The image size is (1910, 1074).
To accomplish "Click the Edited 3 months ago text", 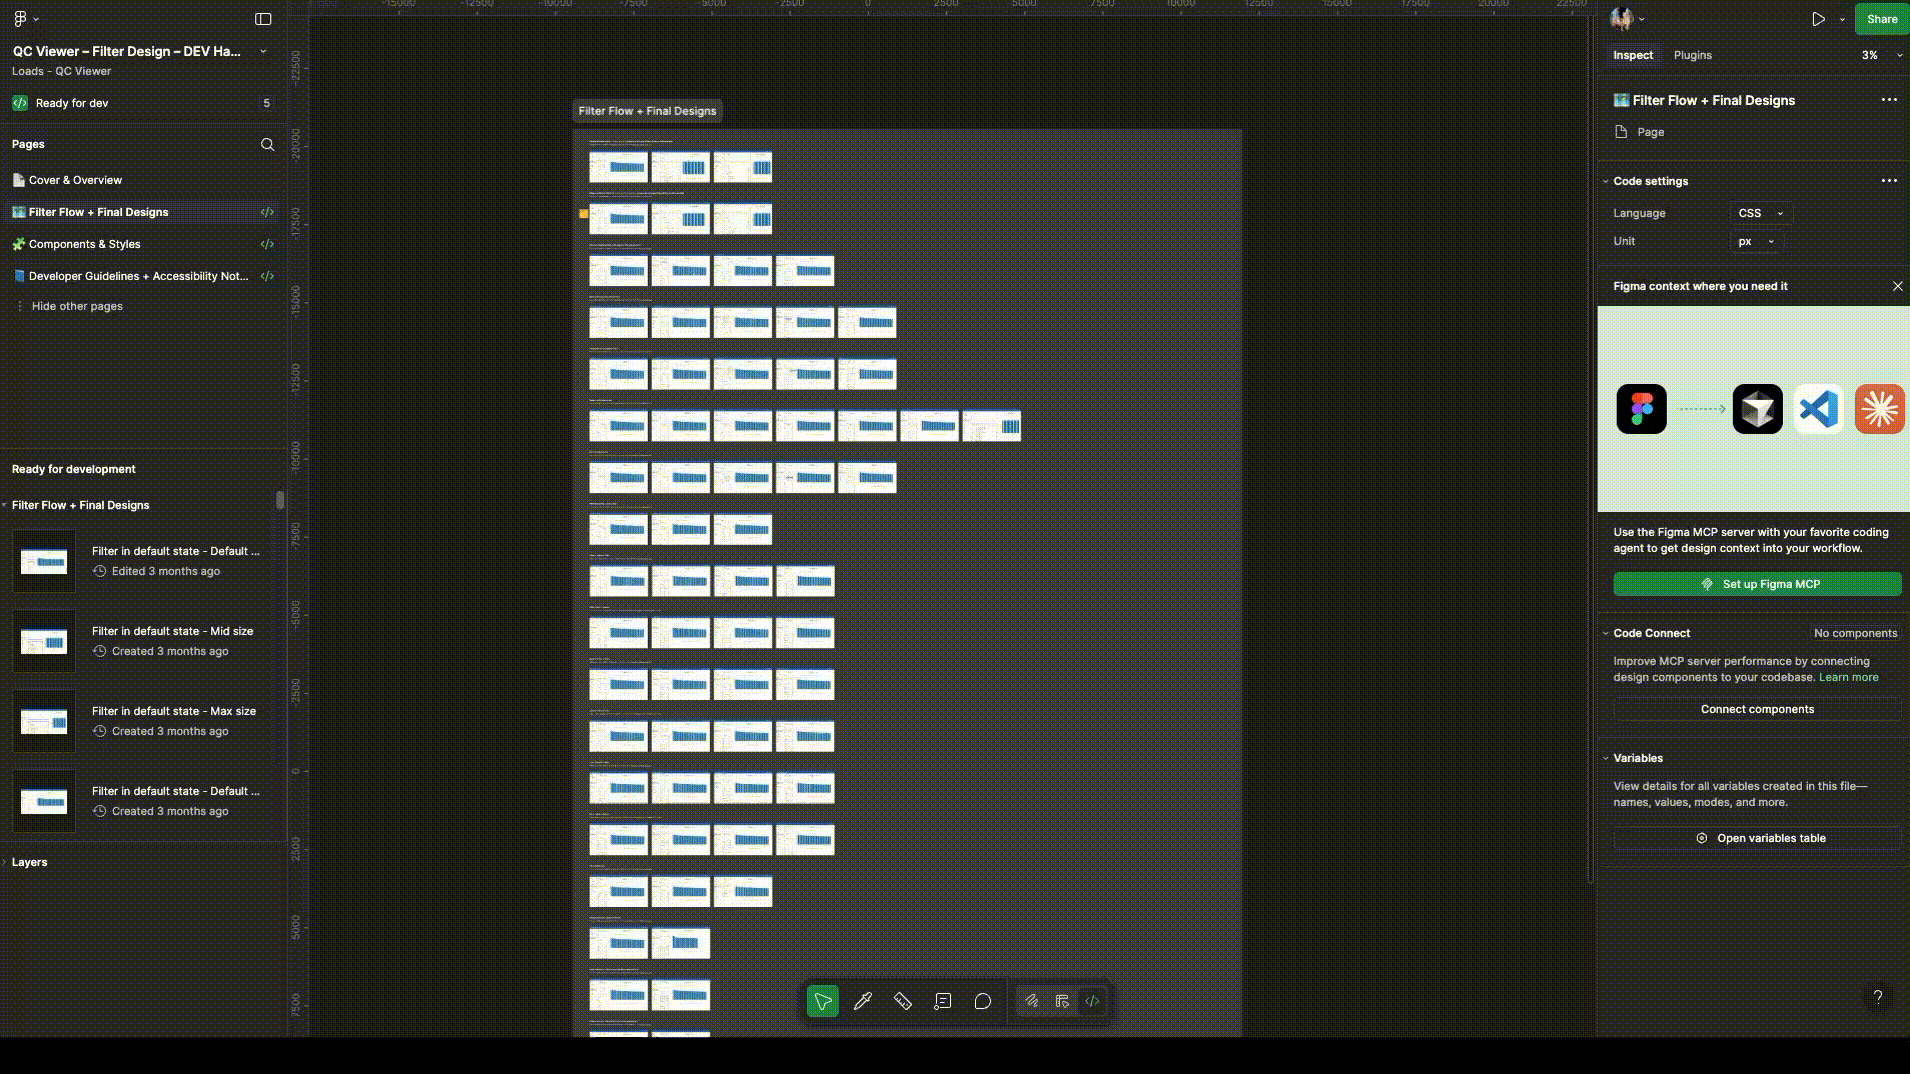I will 166,571.
